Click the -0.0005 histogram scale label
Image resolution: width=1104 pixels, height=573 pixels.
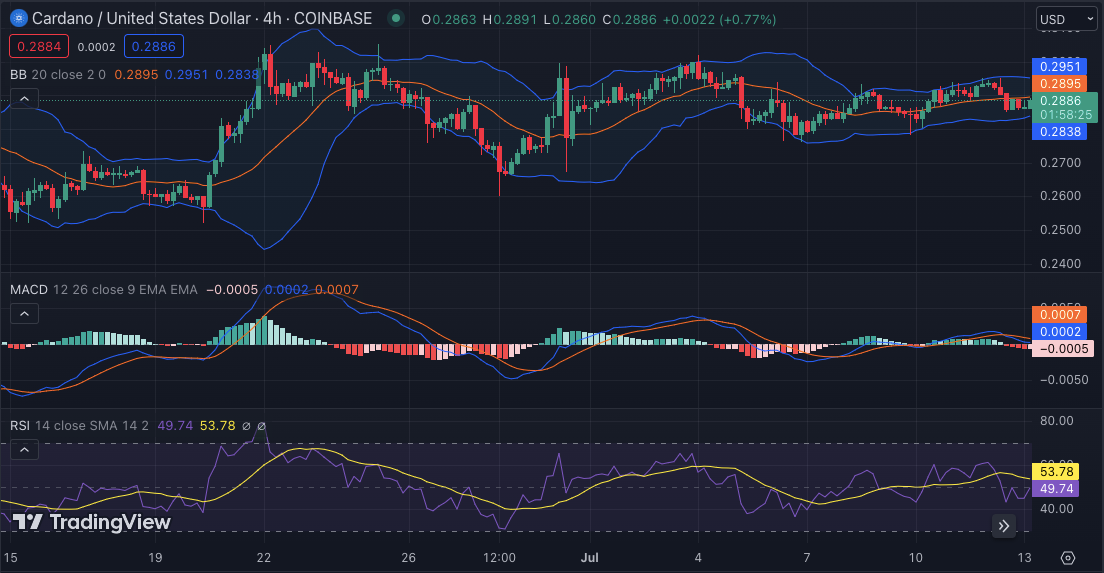click(1063, 348)
